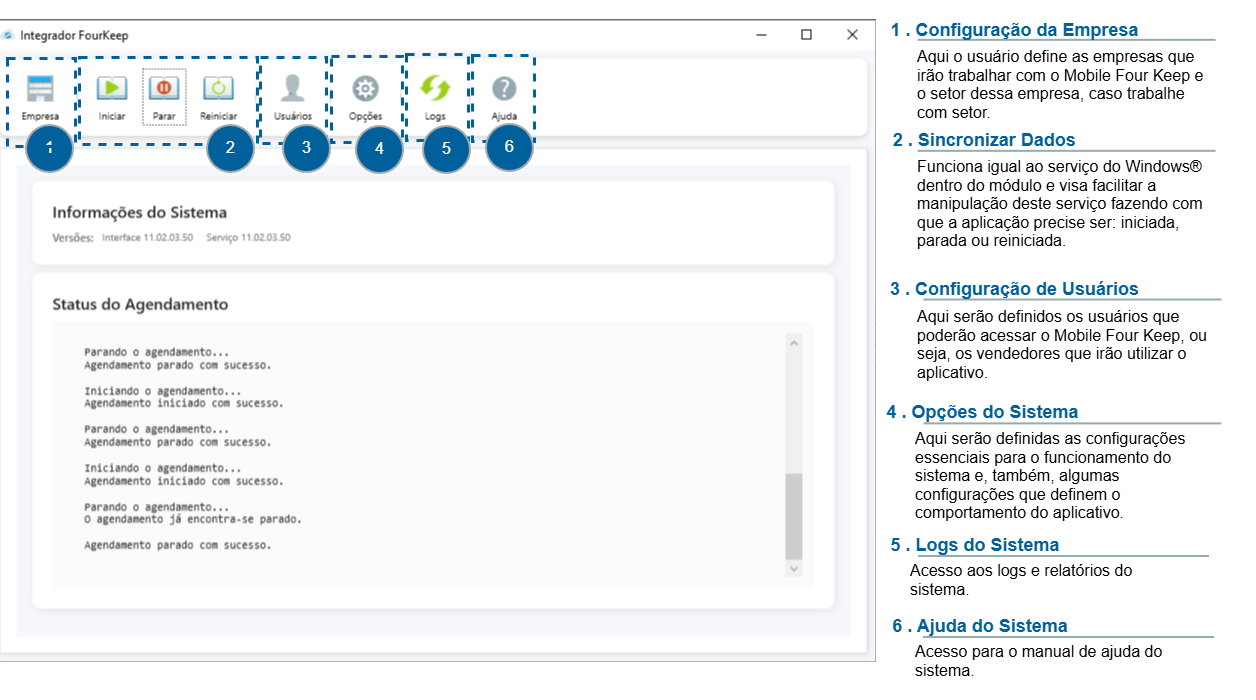Screen dimensions: 1256x700
Task: Click 'Configuração da Empresa' heading in guide
Action: (1027, 30)
